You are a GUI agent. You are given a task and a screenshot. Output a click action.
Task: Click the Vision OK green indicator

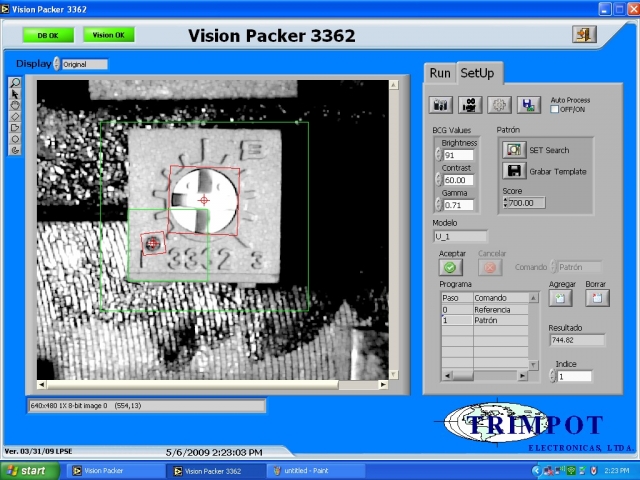[x=109, y=35]
